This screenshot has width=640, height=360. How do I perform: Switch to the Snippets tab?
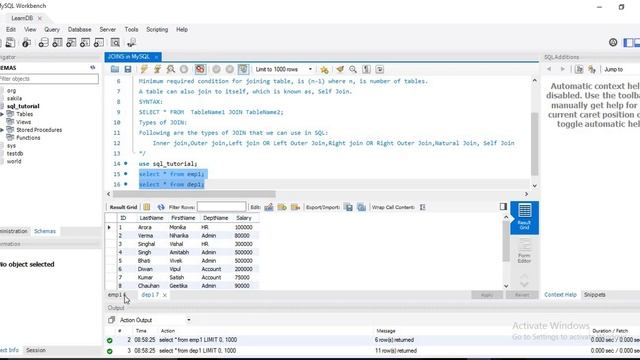coord(594,295)
